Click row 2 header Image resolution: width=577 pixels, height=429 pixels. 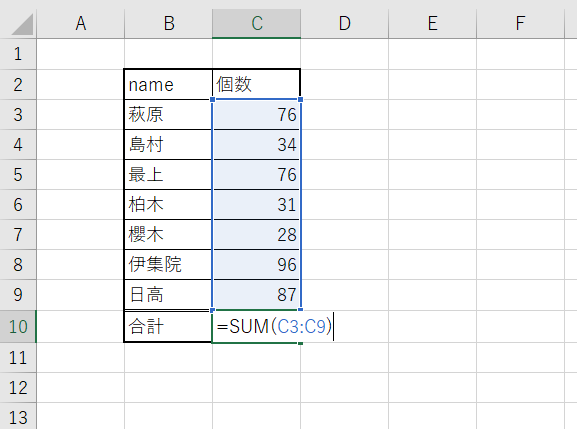pyautogui.click(x=18, y=85)
